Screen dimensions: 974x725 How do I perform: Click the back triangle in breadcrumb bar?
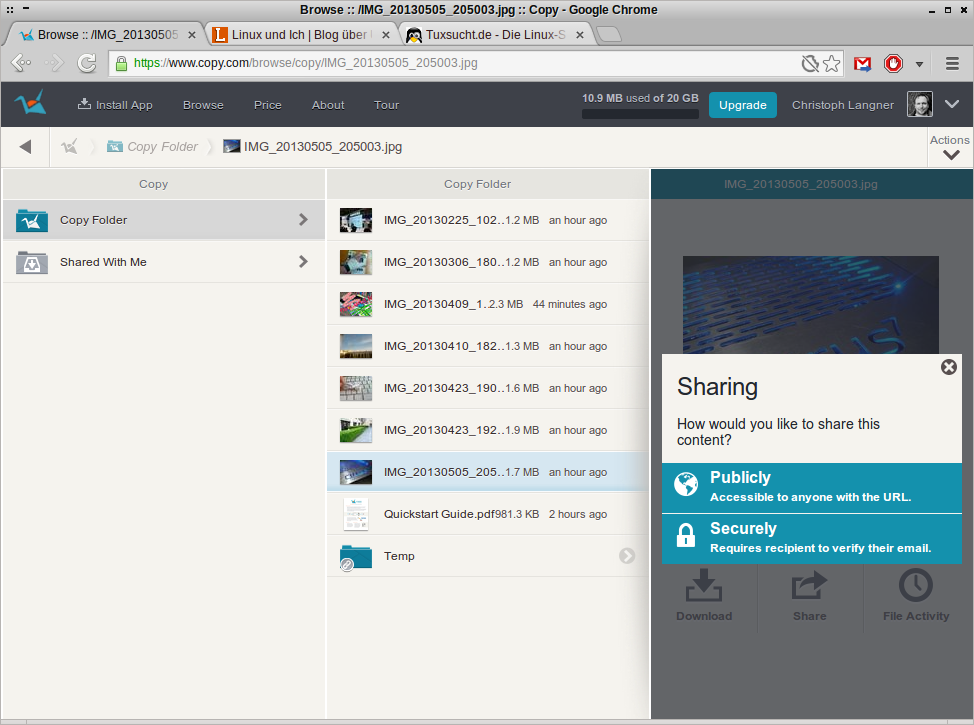(25, 147)
